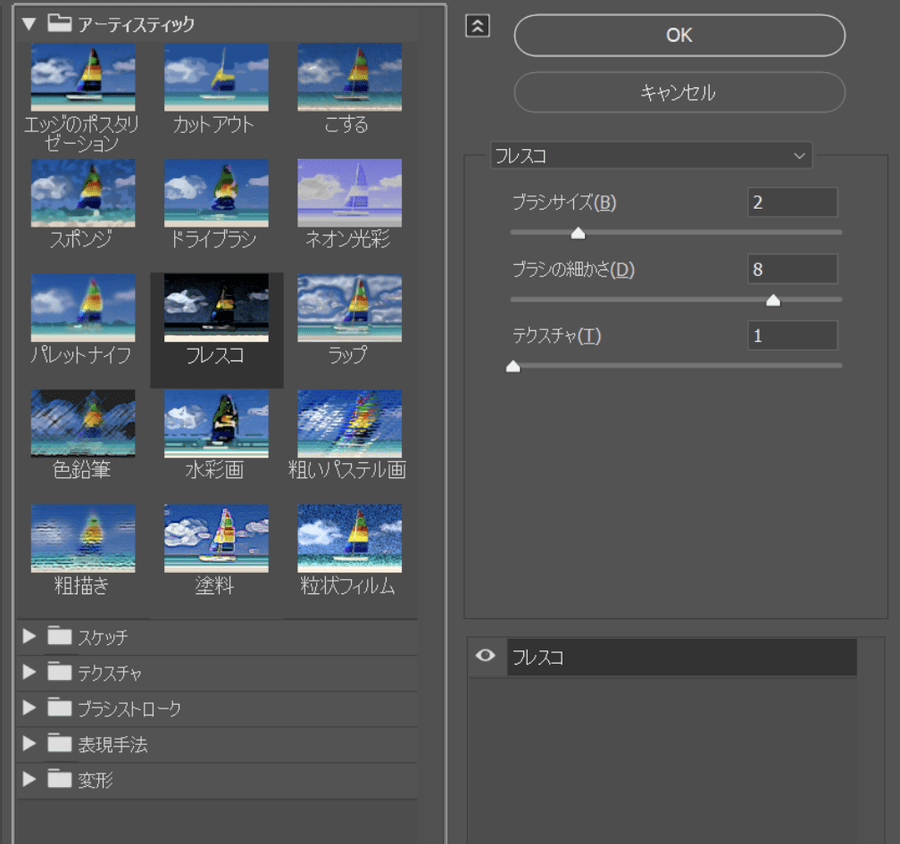Collapse the filter gallery with double-chevron button

point(478,27)
